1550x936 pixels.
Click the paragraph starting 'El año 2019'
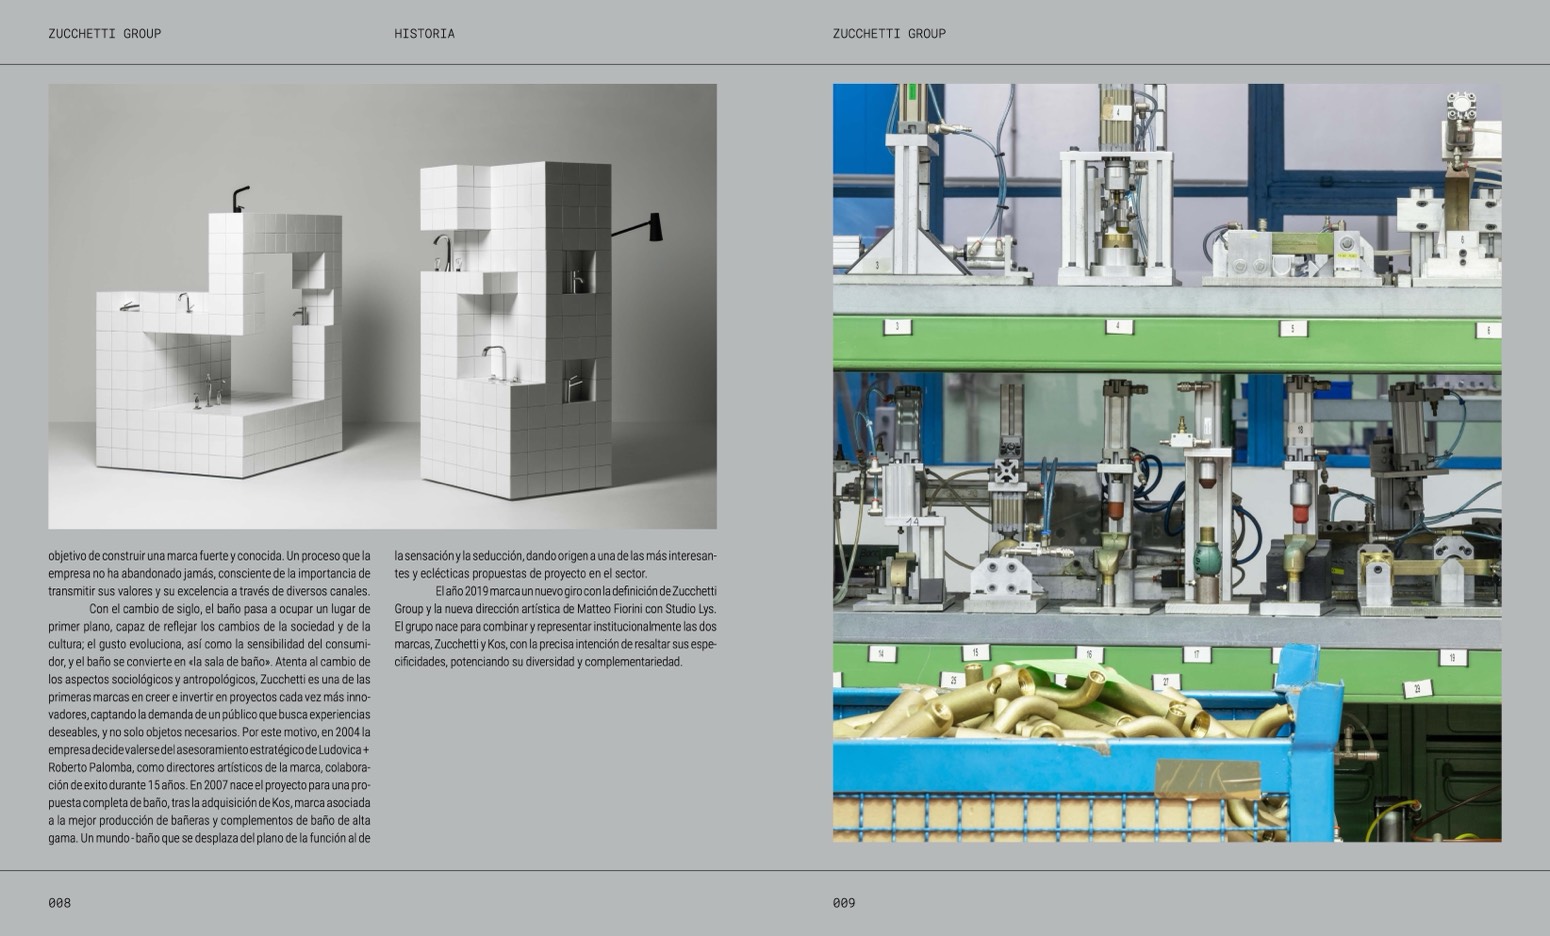[x=555, y=627]
